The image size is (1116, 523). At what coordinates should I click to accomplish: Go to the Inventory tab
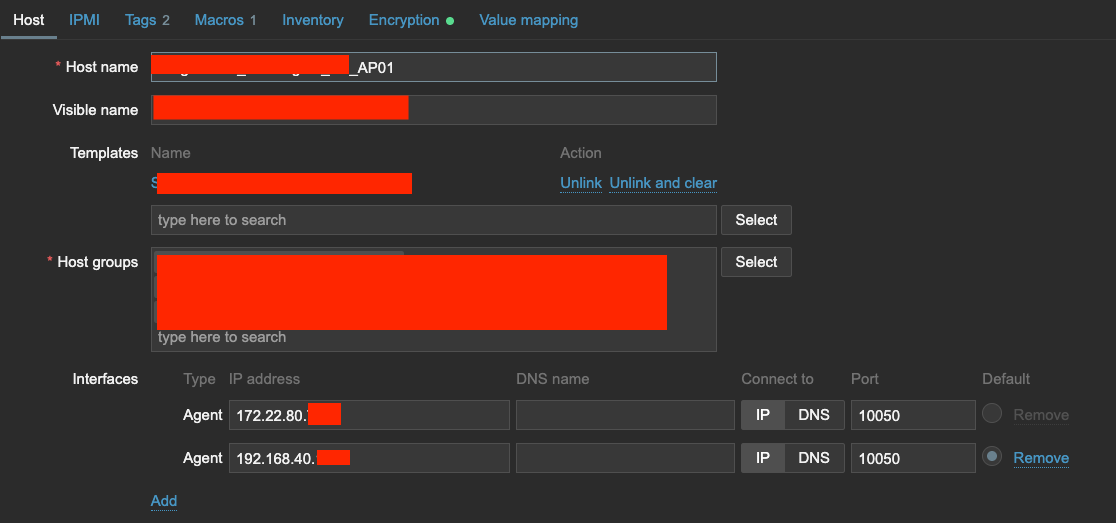pos(312,20)
